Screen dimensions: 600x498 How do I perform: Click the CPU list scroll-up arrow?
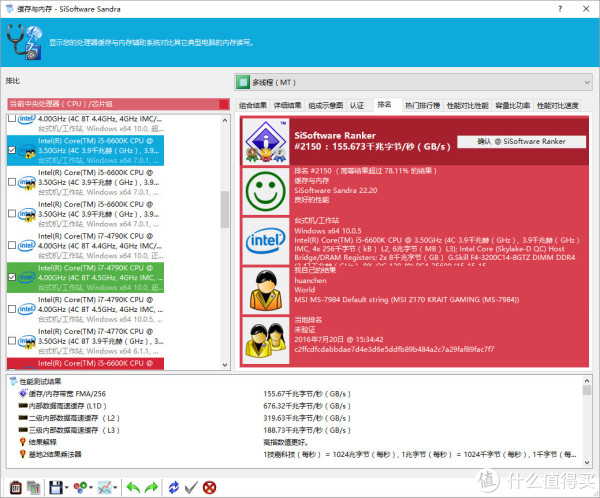[x=225, y=120]
